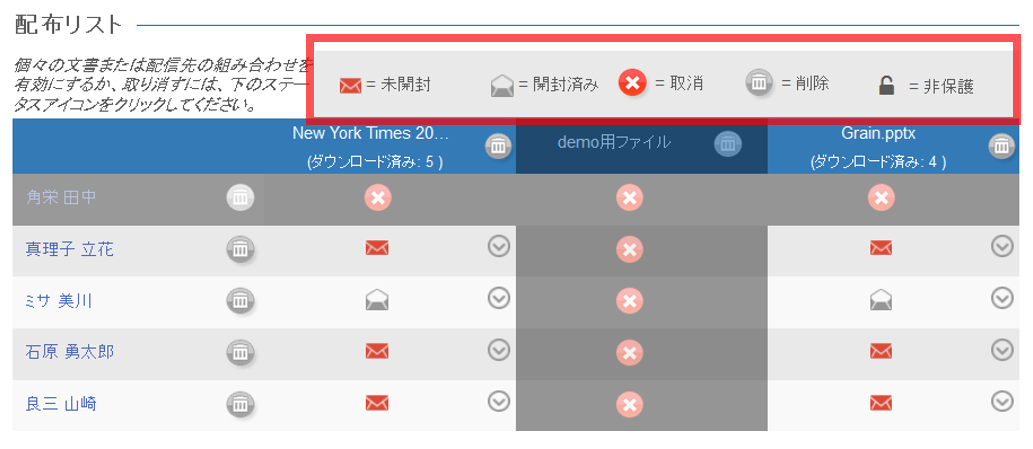The image size is (1033, 449).
Task: Delete the New York Times document column
Action: pos(497,146)
